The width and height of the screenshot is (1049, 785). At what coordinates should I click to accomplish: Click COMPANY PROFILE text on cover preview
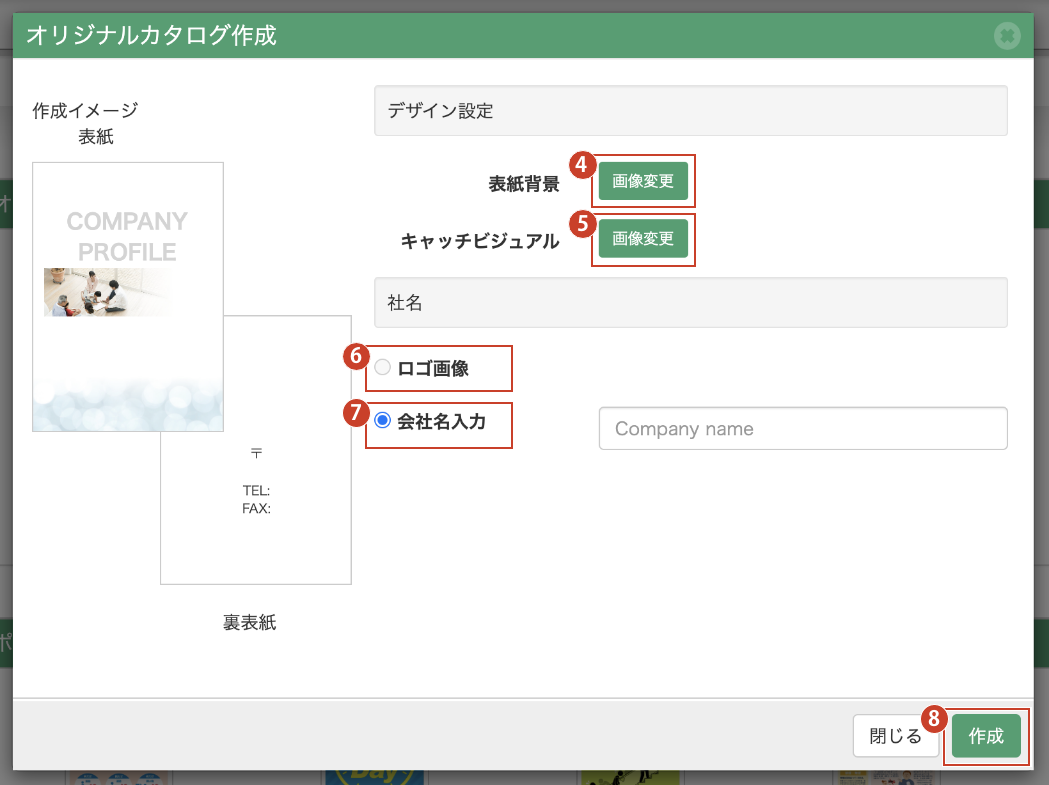click(x=127, y=236)
